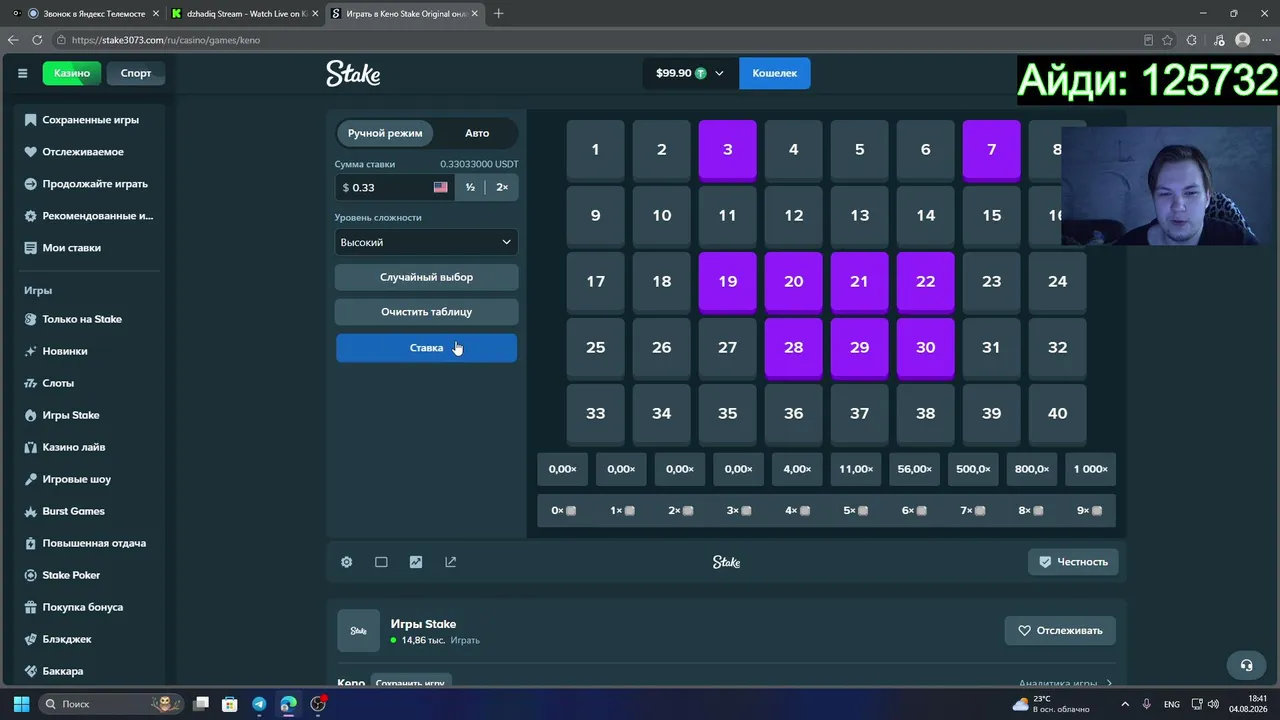The image size is (1280, 720).
Task: Open Баккара in the sidebar
Action: [x=63, y=671]
